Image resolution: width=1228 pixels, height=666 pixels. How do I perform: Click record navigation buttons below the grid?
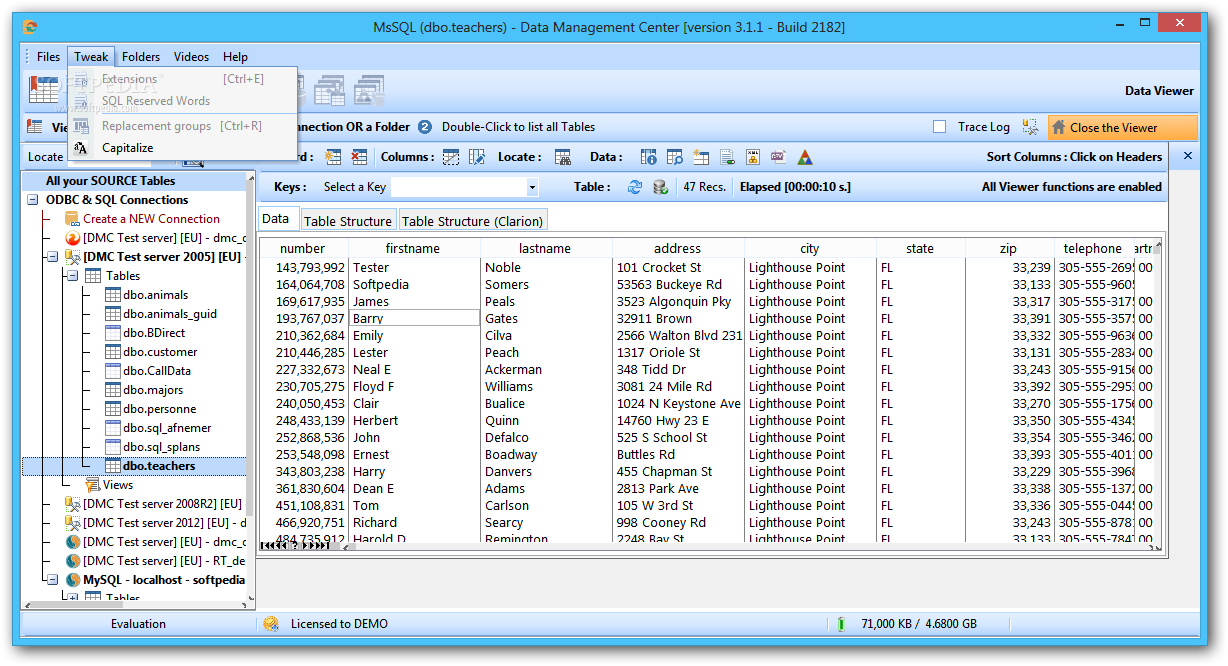(x=295, y=545)
